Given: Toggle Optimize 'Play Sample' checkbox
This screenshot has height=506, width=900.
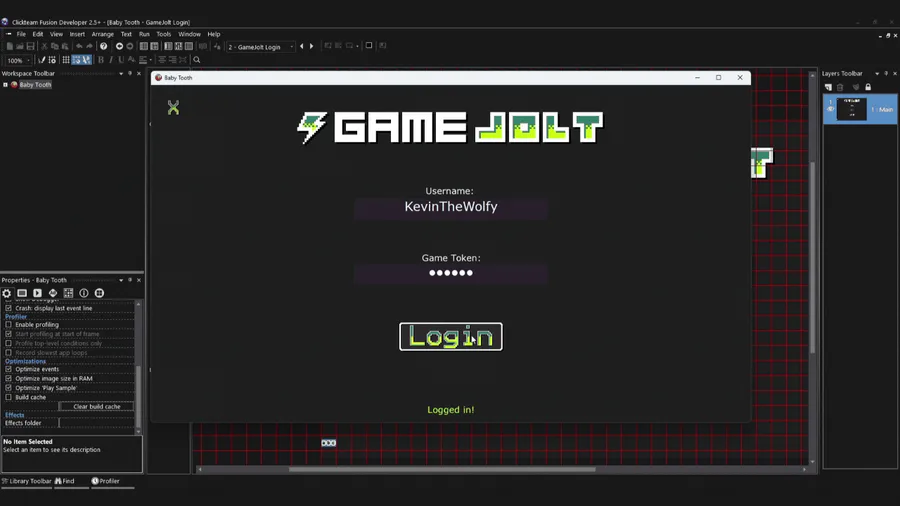Looking at the screenshot, I should point(9,388).
